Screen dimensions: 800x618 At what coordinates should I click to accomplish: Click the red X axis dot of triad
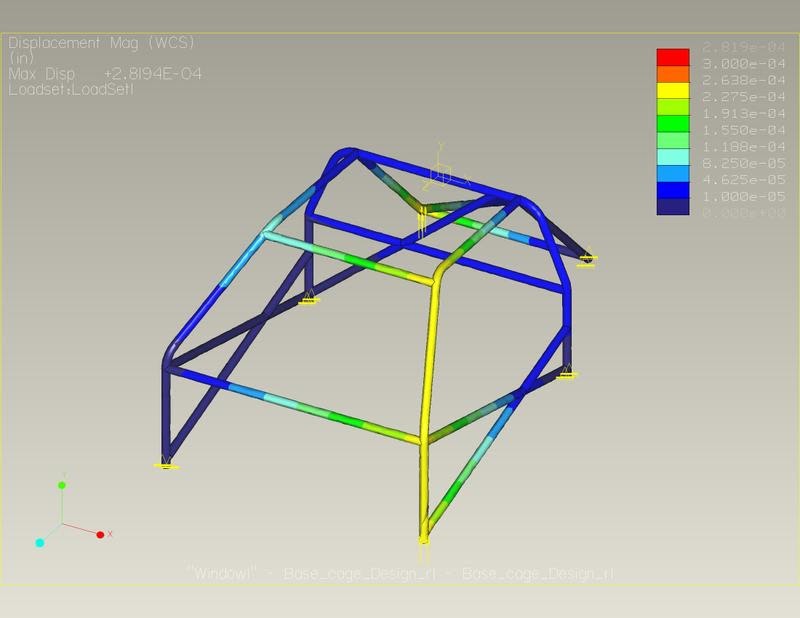[100, 535]
